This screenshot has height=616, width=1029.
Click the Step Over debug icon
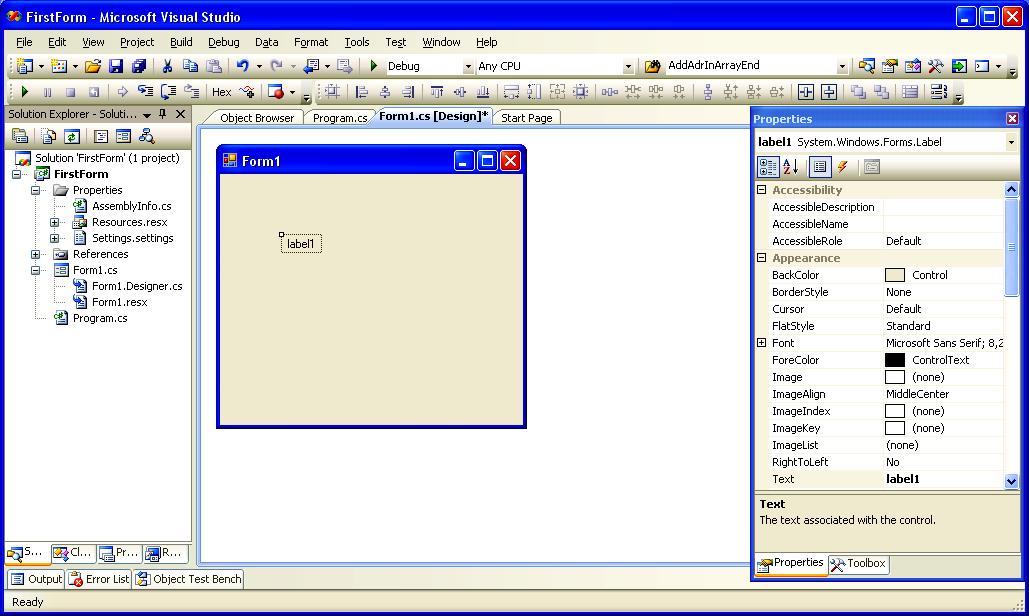coord(168,92)
